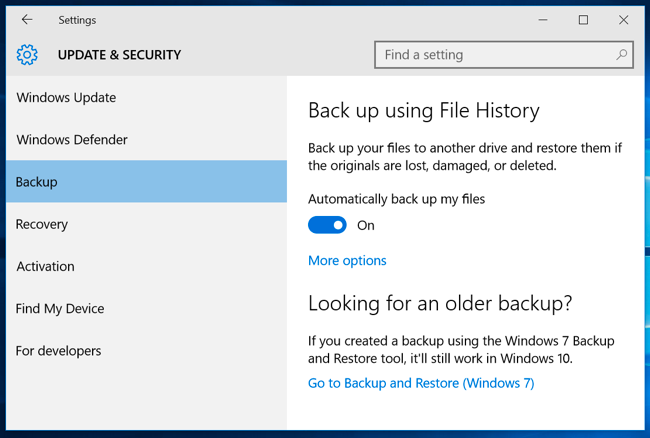The width and height of the screenshot is (650, 438).
Task: Open the Activation page
Action: (45, 267)
